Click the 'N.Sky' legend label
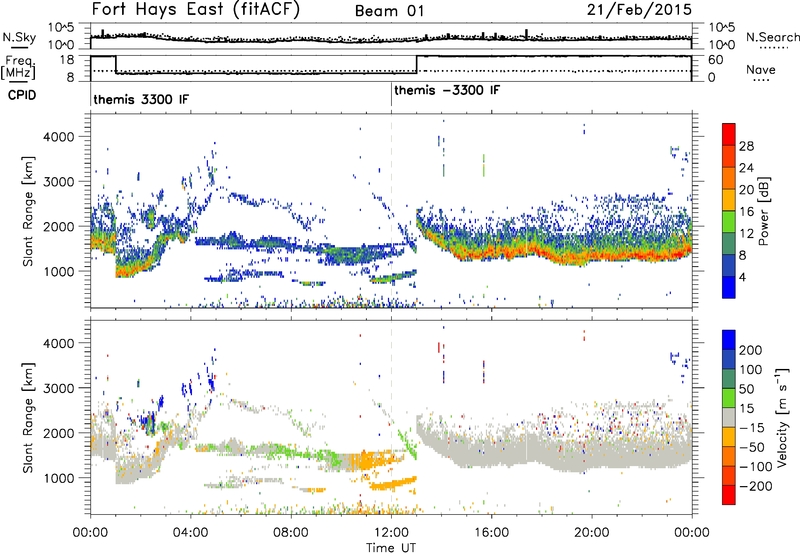This screenshot has height=554, width=800. (x=19, y=37)
